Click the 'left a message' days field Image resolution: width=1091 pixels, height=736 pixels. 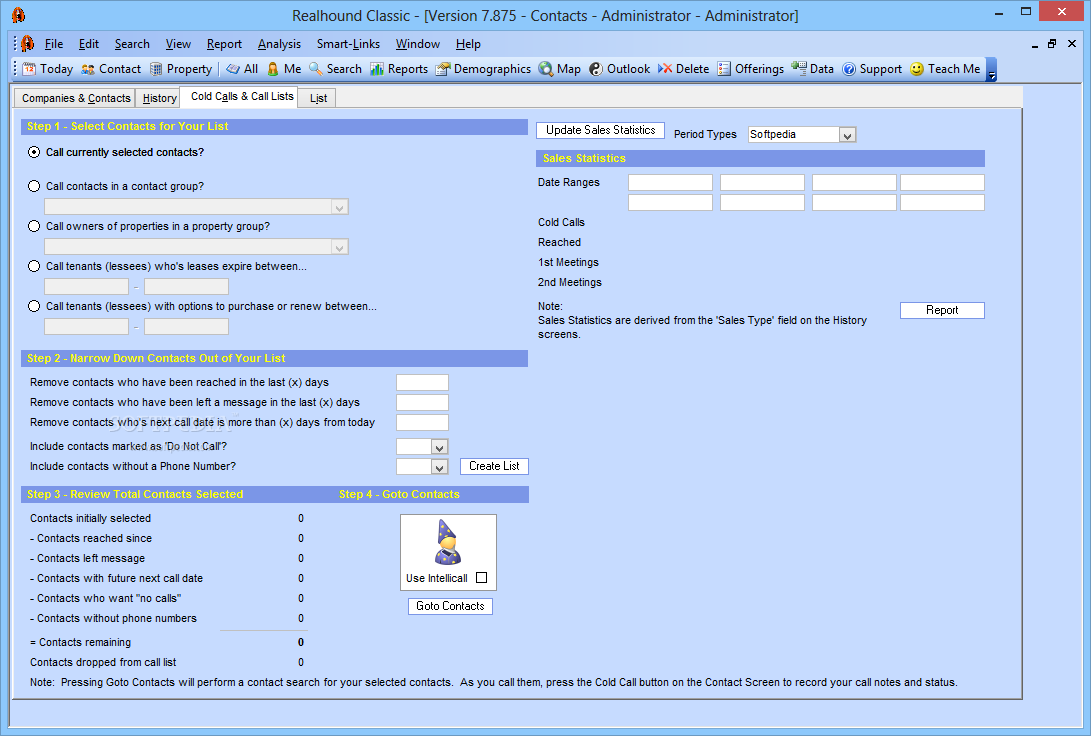point(422,403)
